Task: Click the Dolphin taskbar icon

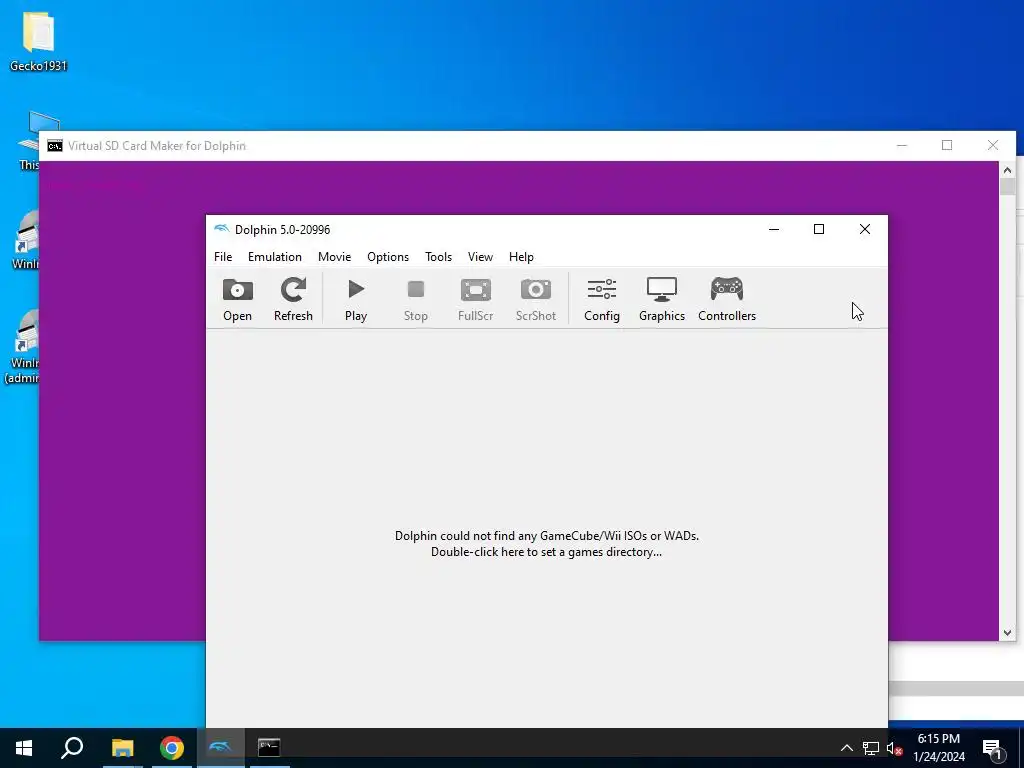Action: (x=221, y=748)
